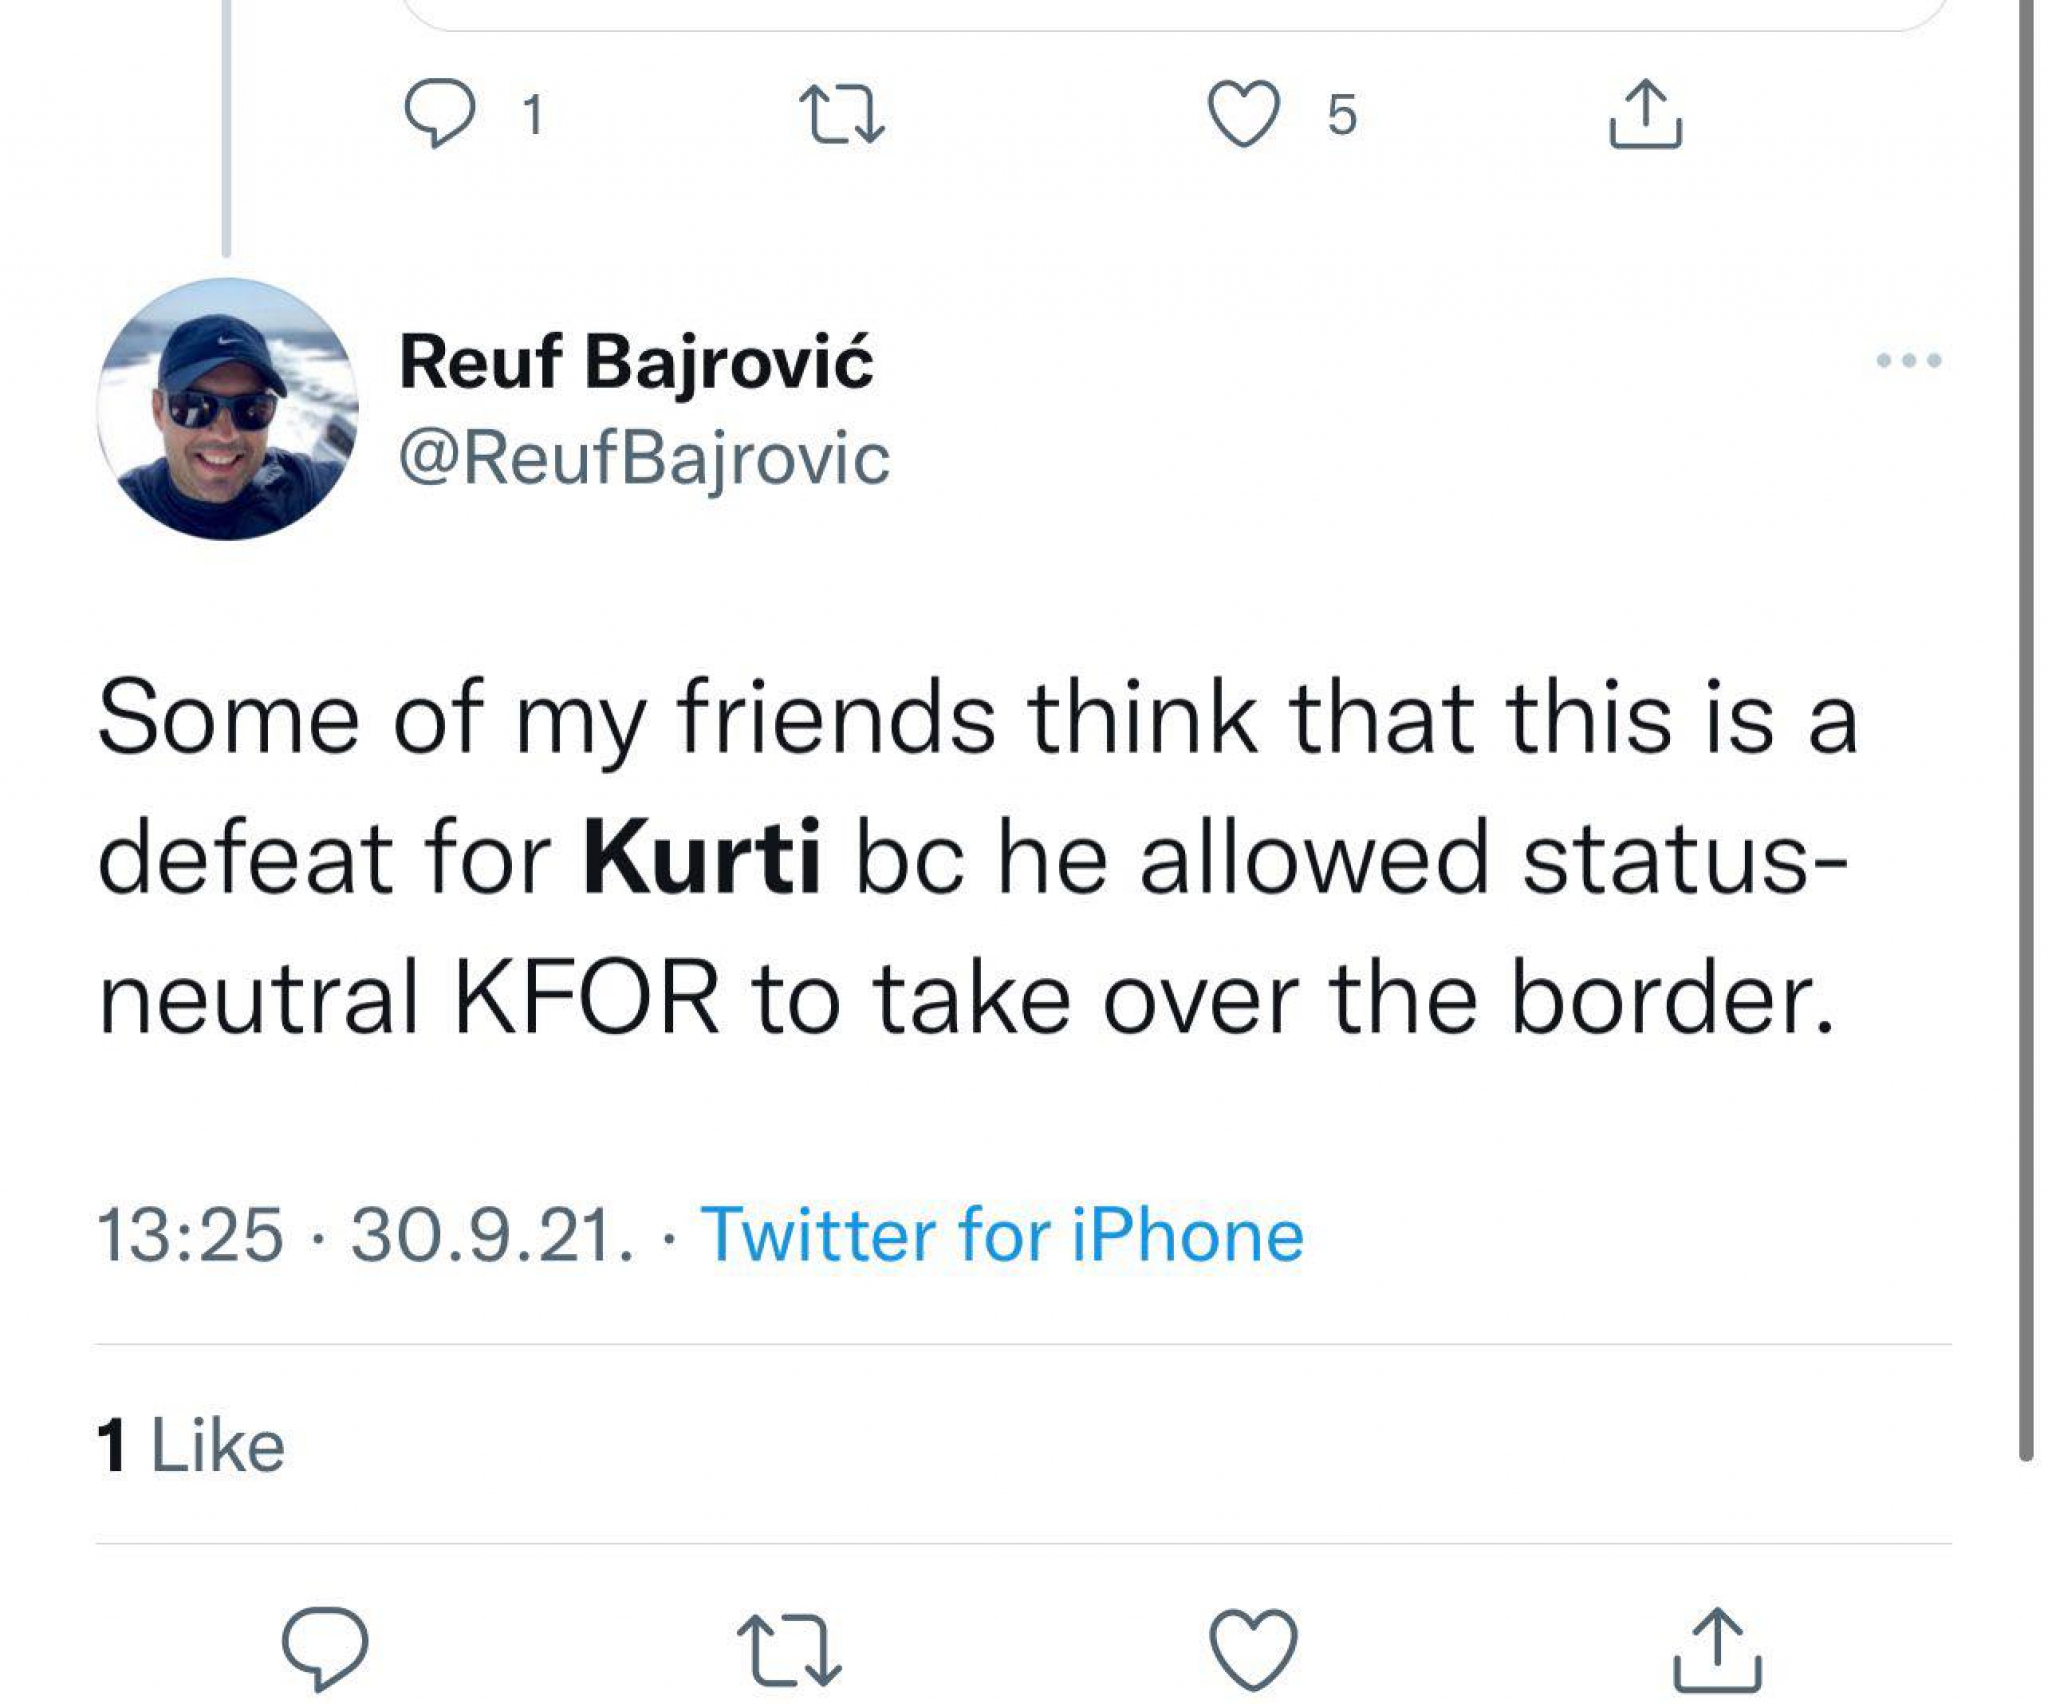Click the 5 likes count on parent tweet

point(1342,115)
